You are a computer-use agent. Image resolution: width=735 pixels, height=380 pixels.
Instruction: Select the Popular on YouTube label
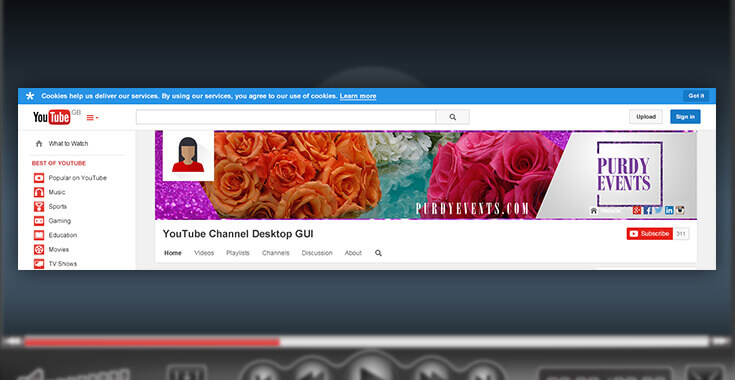pyautogui.click(x=78, y=178)
